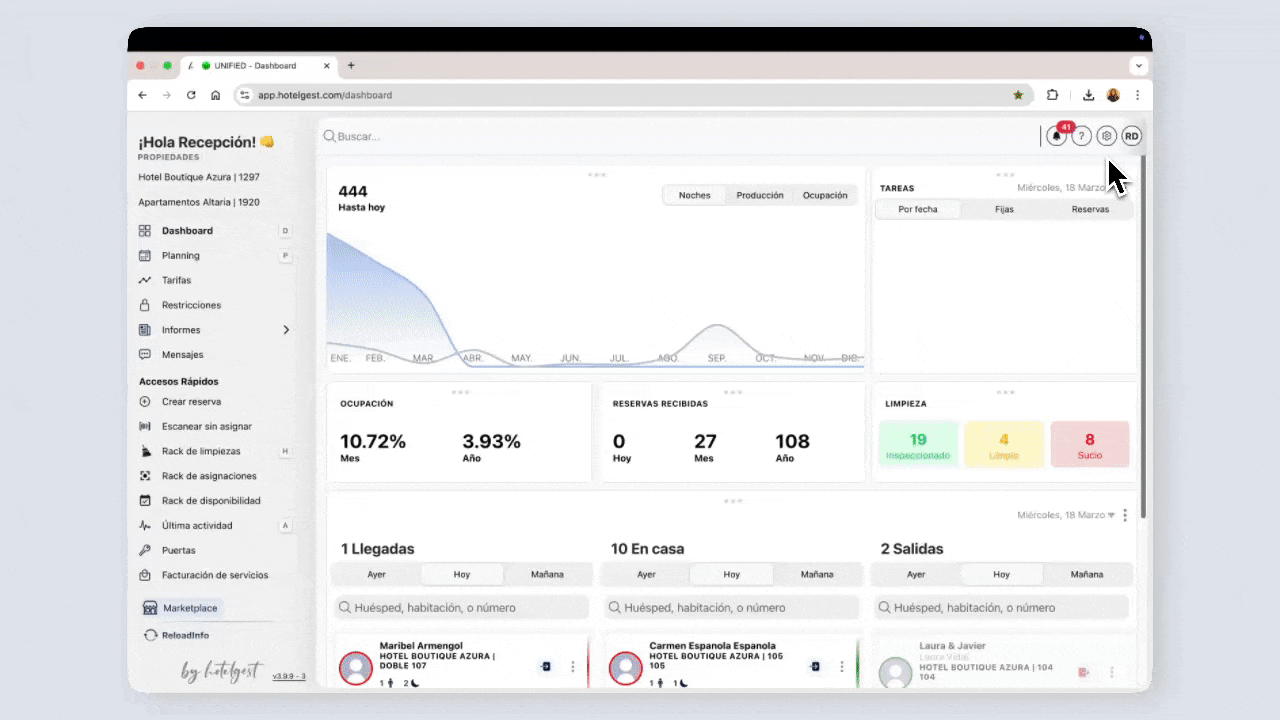The height and width of the screenshot is (720, 1280).
Task: Select Mañana under Llegadas
Action: pyautogui.click(x=547, y=575)
